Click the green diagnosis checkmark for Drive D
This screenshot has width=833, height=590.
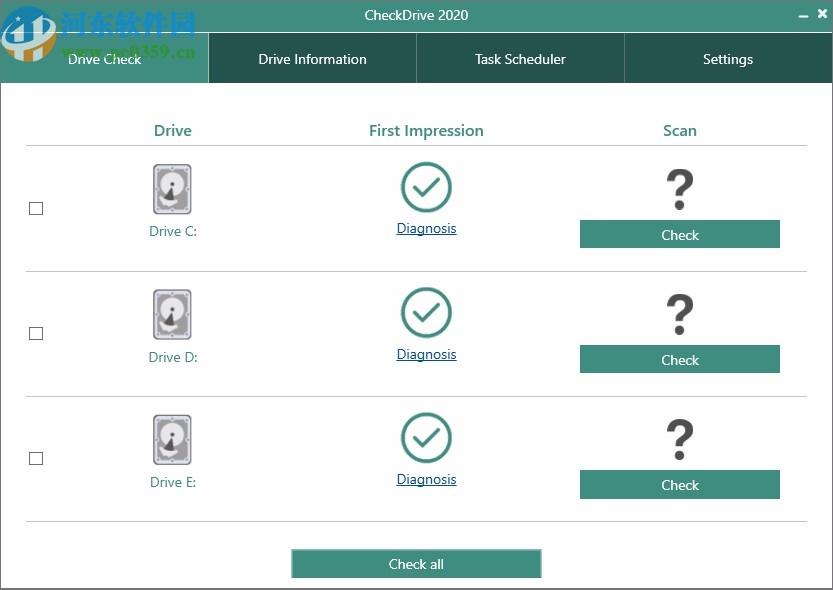click(x=426, y=314)
